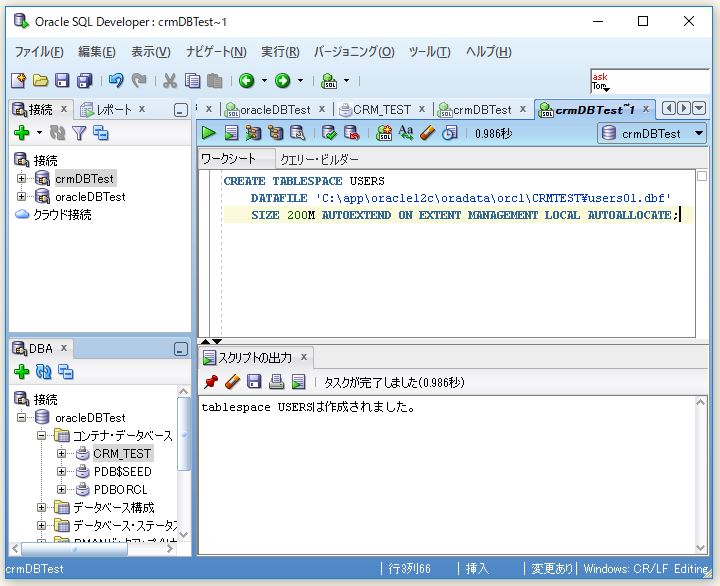Click the Save All icon
Image resolution: width=720 pixels, height=586 pixels.
[84, 81]
